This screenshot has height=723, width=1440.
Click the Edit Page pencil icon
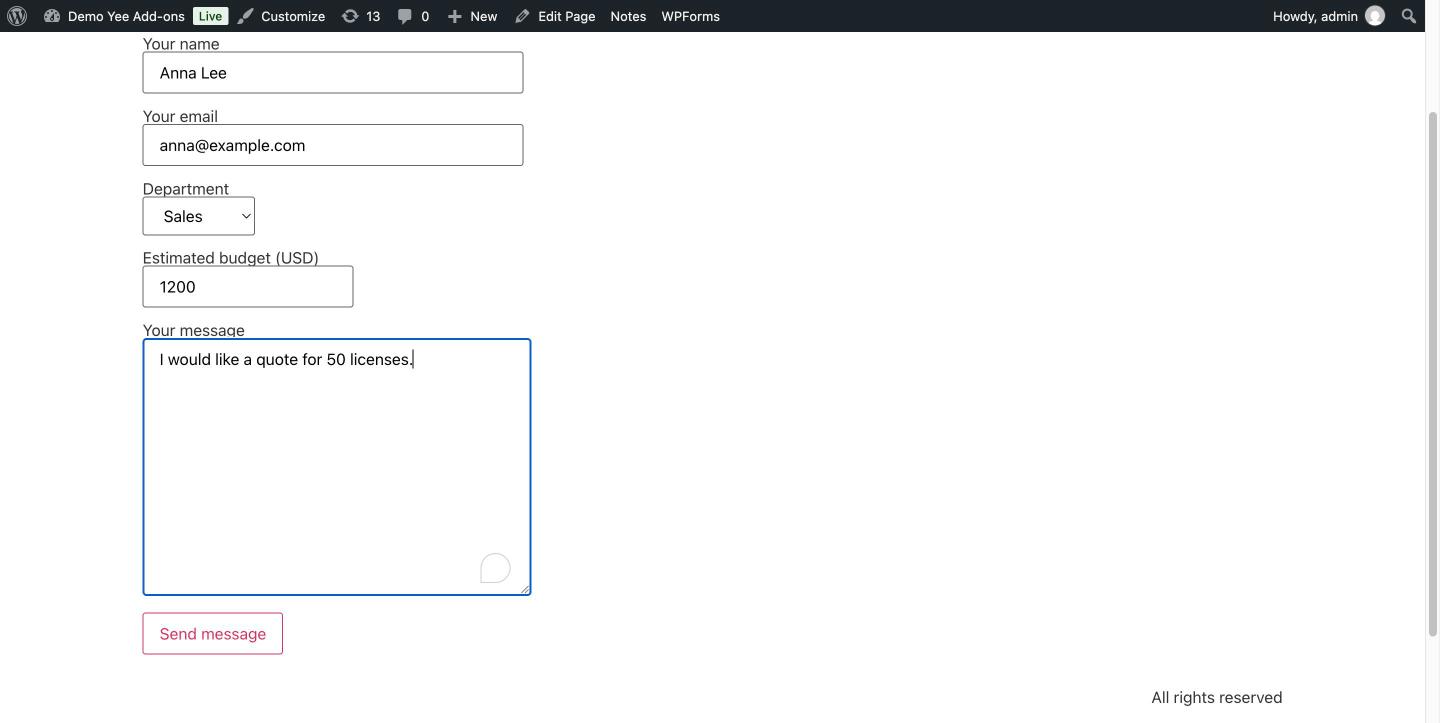(x=522, y=16)
